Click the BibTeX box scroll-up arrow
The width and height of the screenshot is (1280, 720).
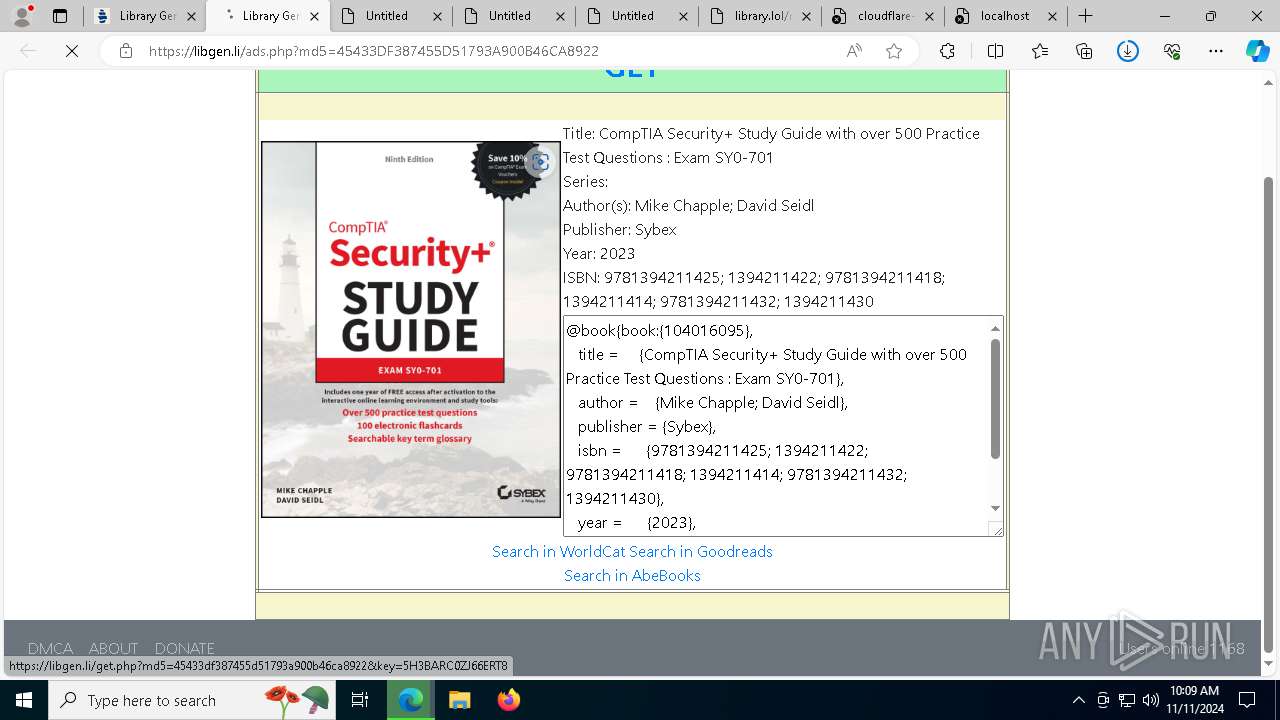[995, 328]
